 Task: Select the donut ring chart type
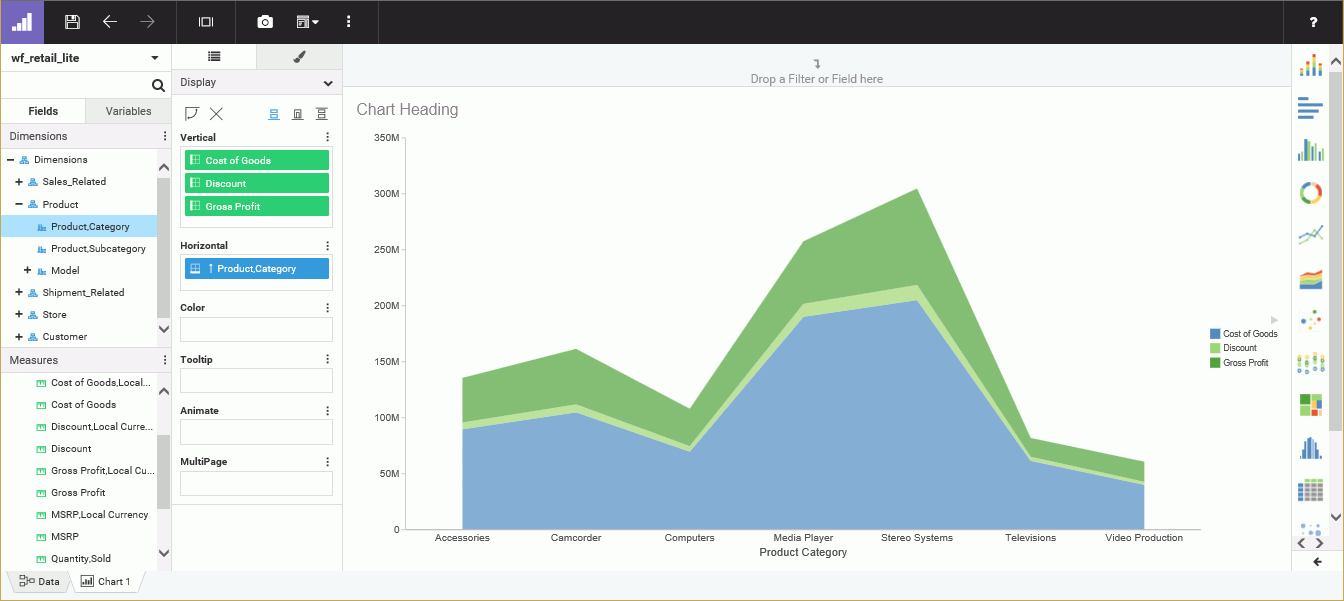pos(1310,193)
